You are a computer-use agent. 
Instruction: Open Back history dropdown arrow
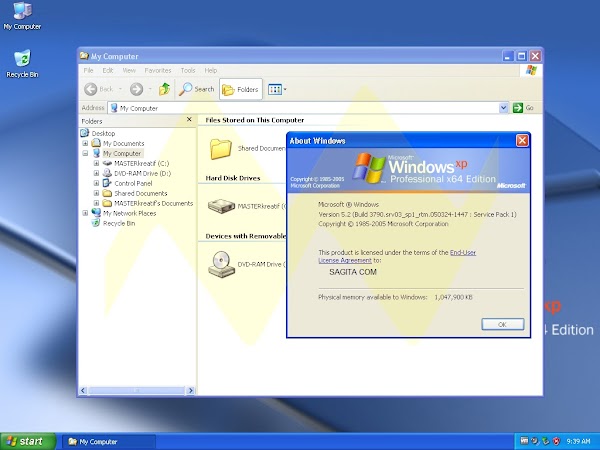(120, 89)
